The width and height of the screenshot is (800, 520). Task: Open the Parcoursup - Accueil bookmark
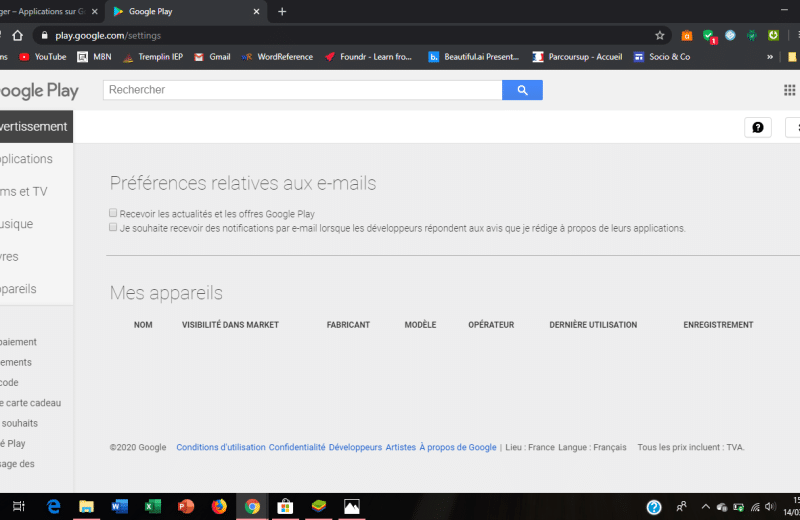tap(577, 57)
